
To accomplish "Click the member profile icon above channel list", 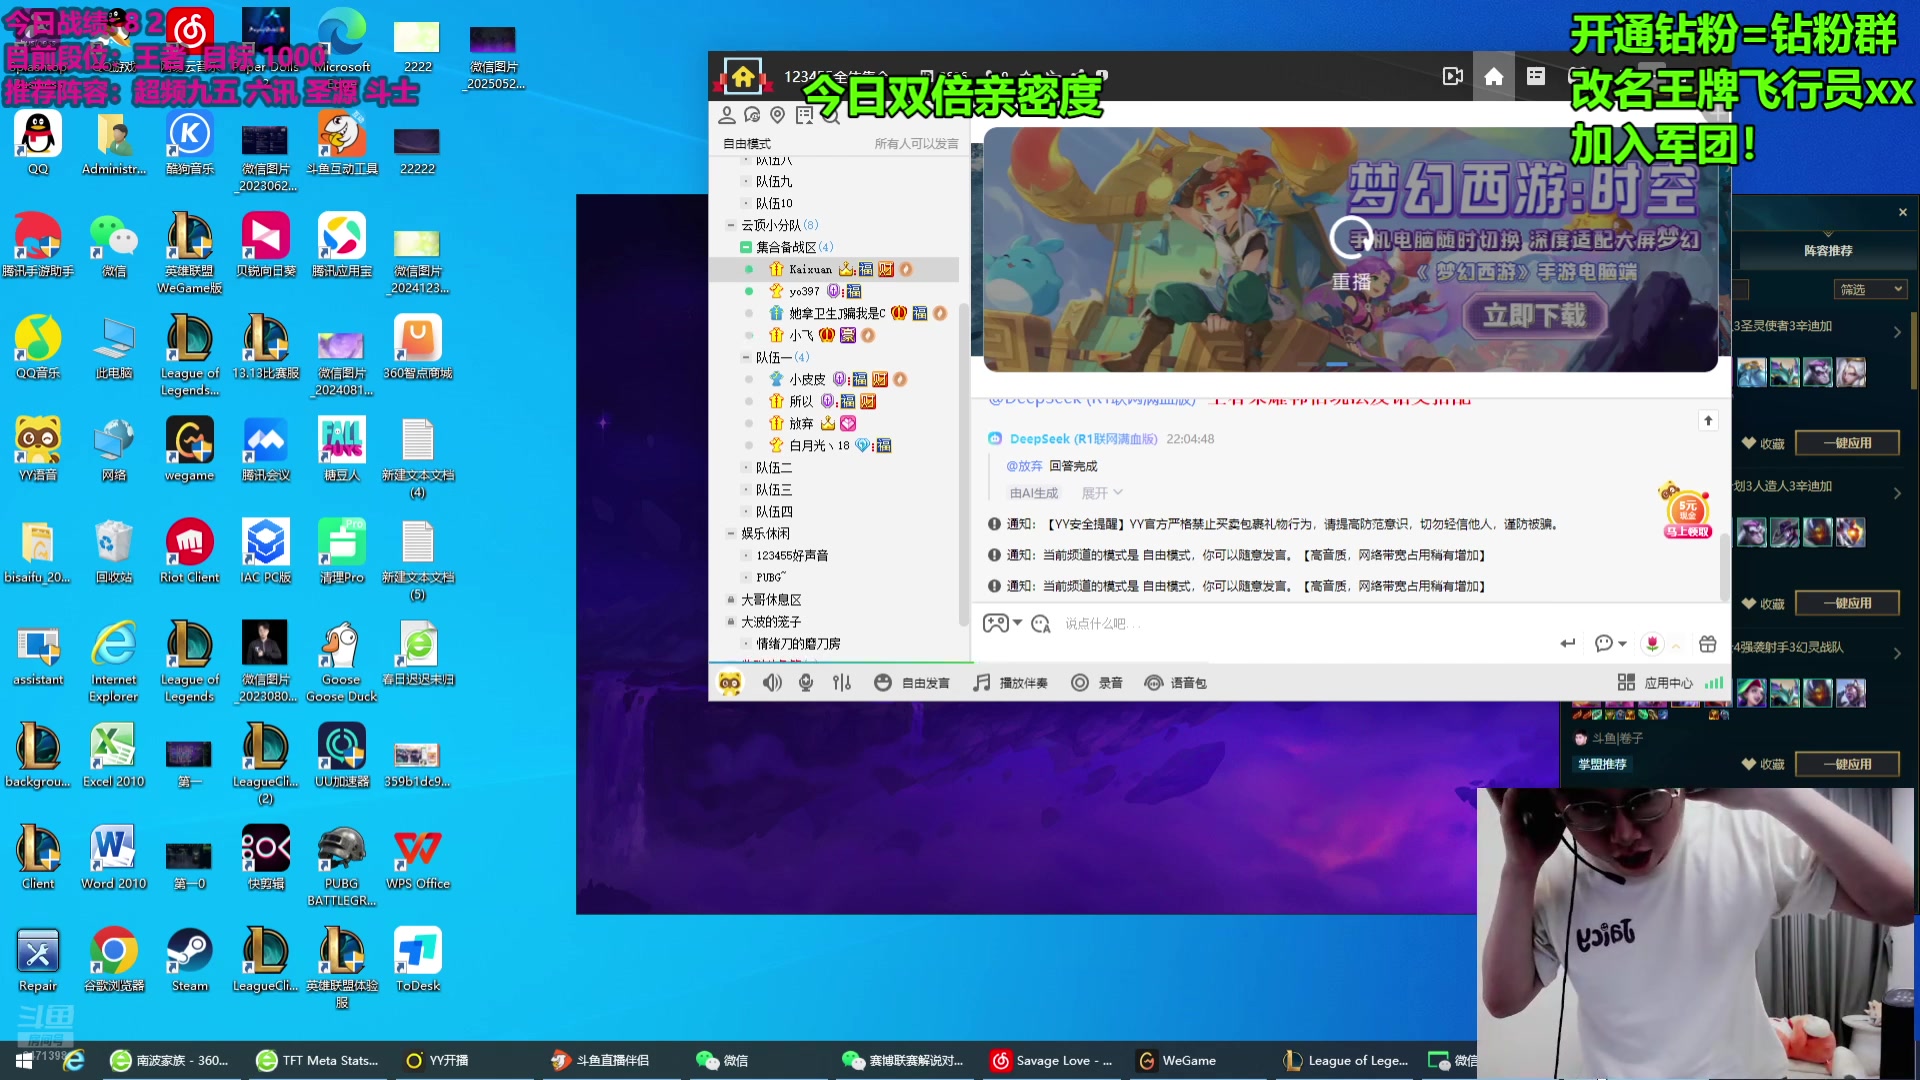I will click(727, 115).
